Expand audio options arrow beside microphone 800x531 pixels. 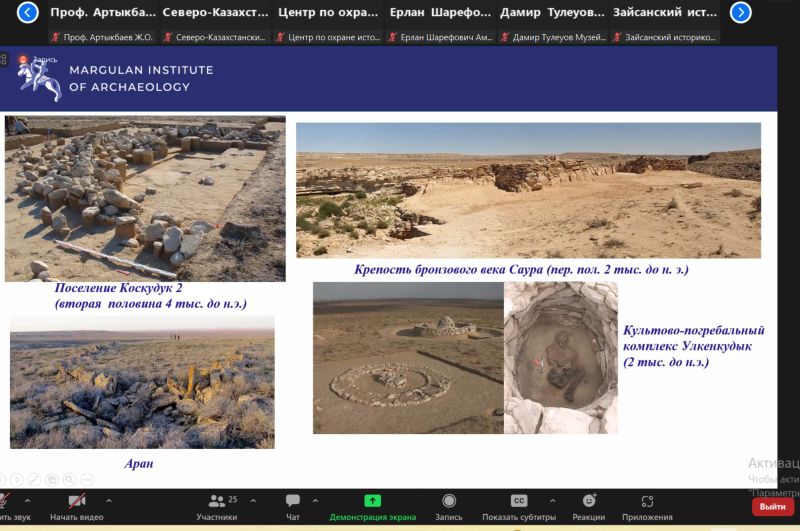27,500
